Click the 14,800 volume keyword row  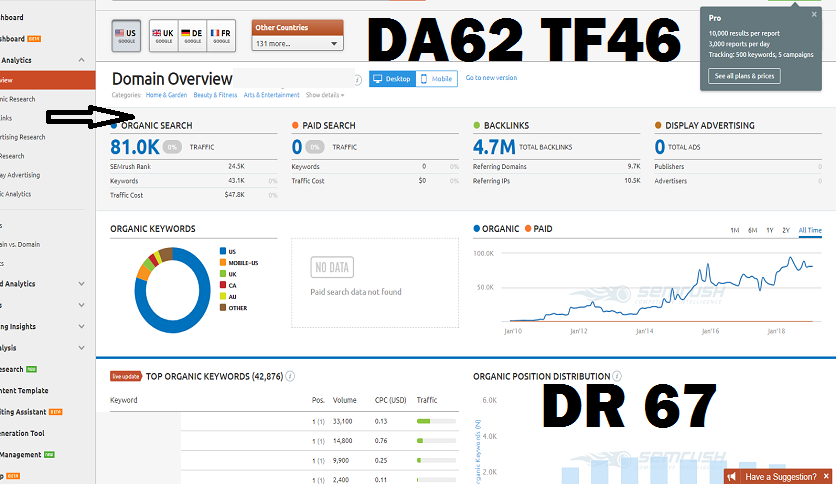285,441
